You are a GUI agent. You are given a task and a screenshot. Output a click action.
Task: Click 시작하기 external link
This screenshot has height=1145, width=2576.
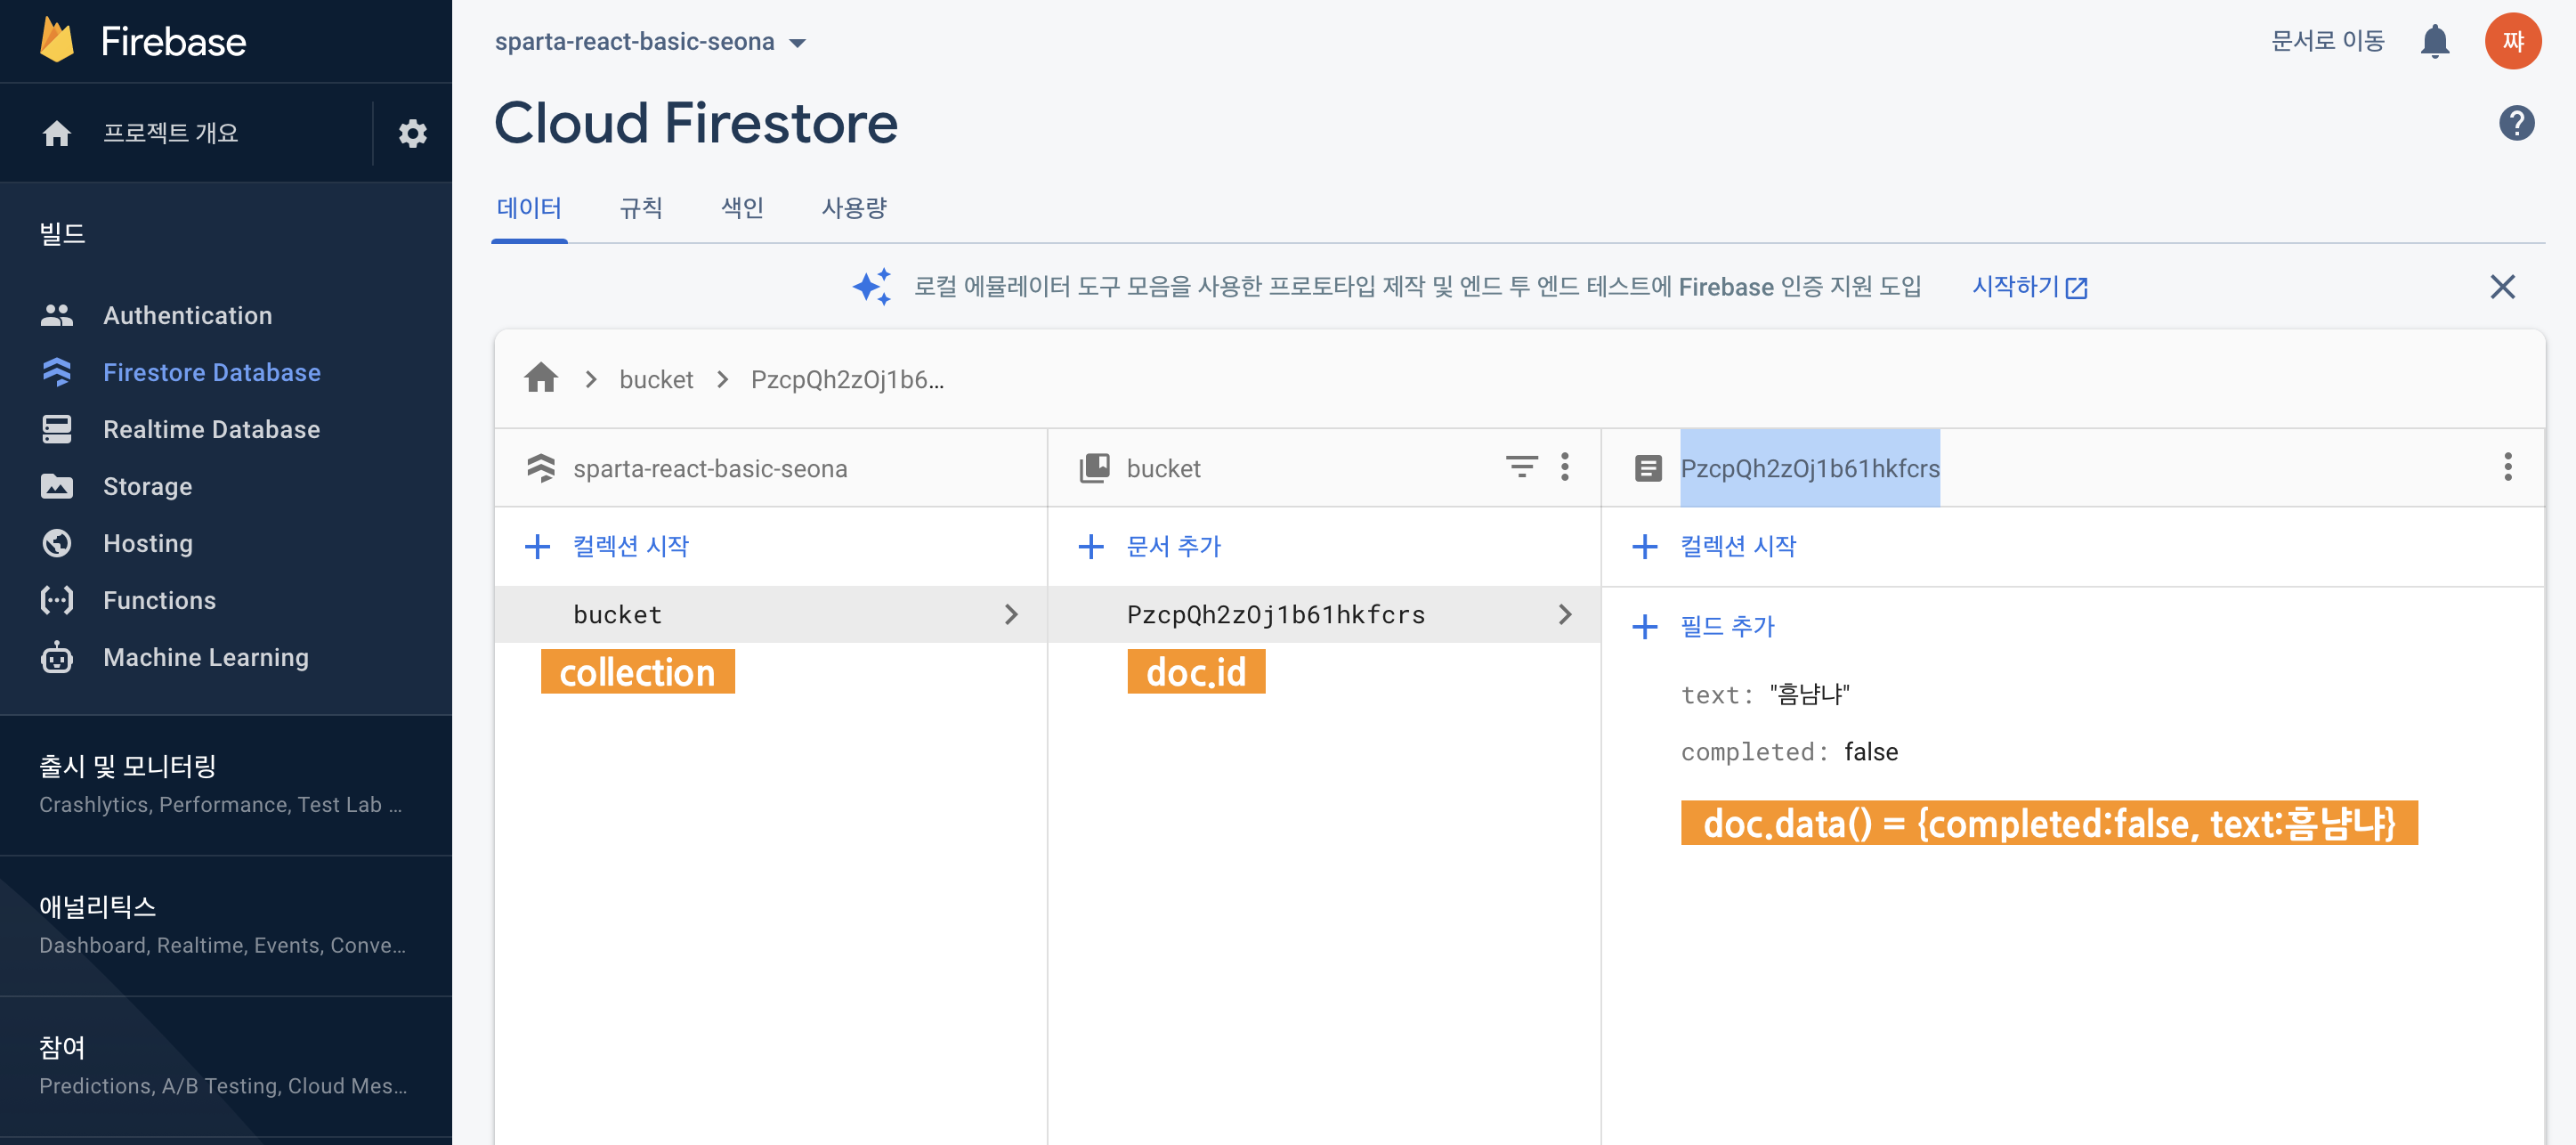click(x=2029, y=287)
